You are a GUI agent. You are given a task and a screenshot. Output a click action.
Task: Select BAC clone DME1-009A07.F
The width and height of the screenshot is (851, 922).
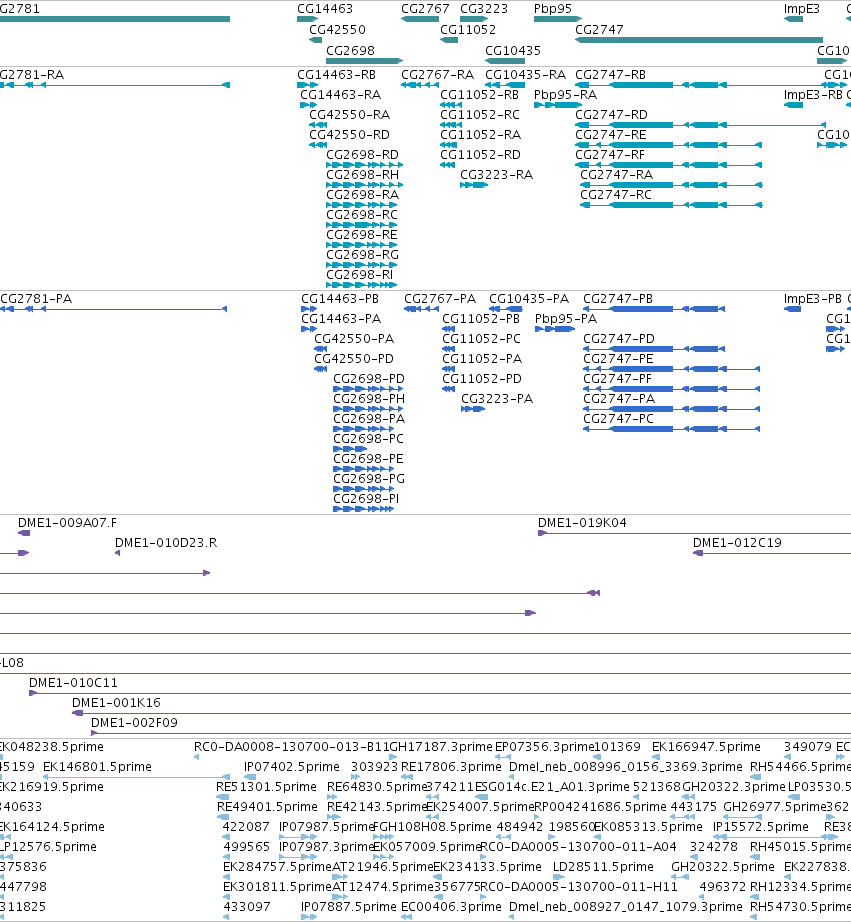[67, 523]
